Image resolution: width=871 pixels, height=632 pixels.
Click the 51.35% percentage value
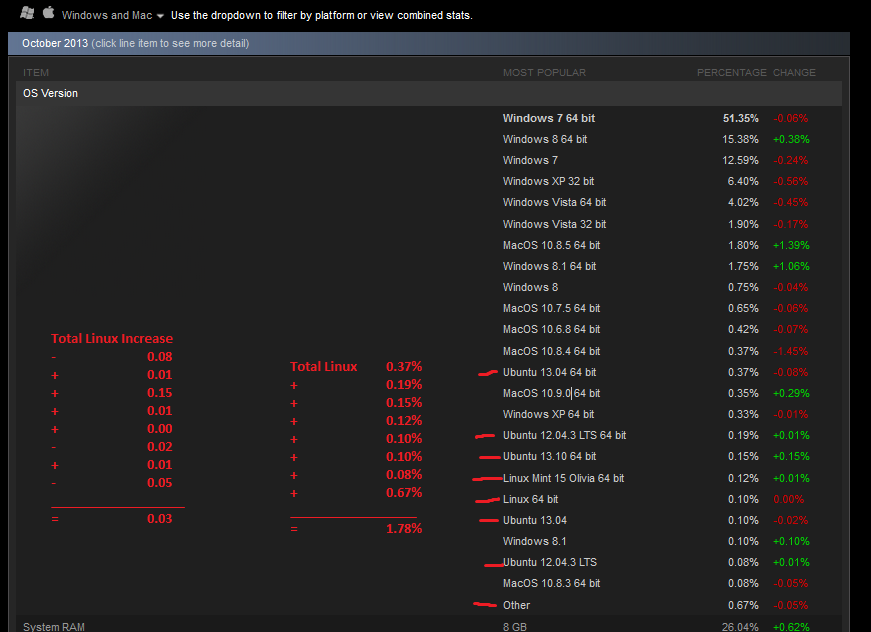(x=740, y=118)
